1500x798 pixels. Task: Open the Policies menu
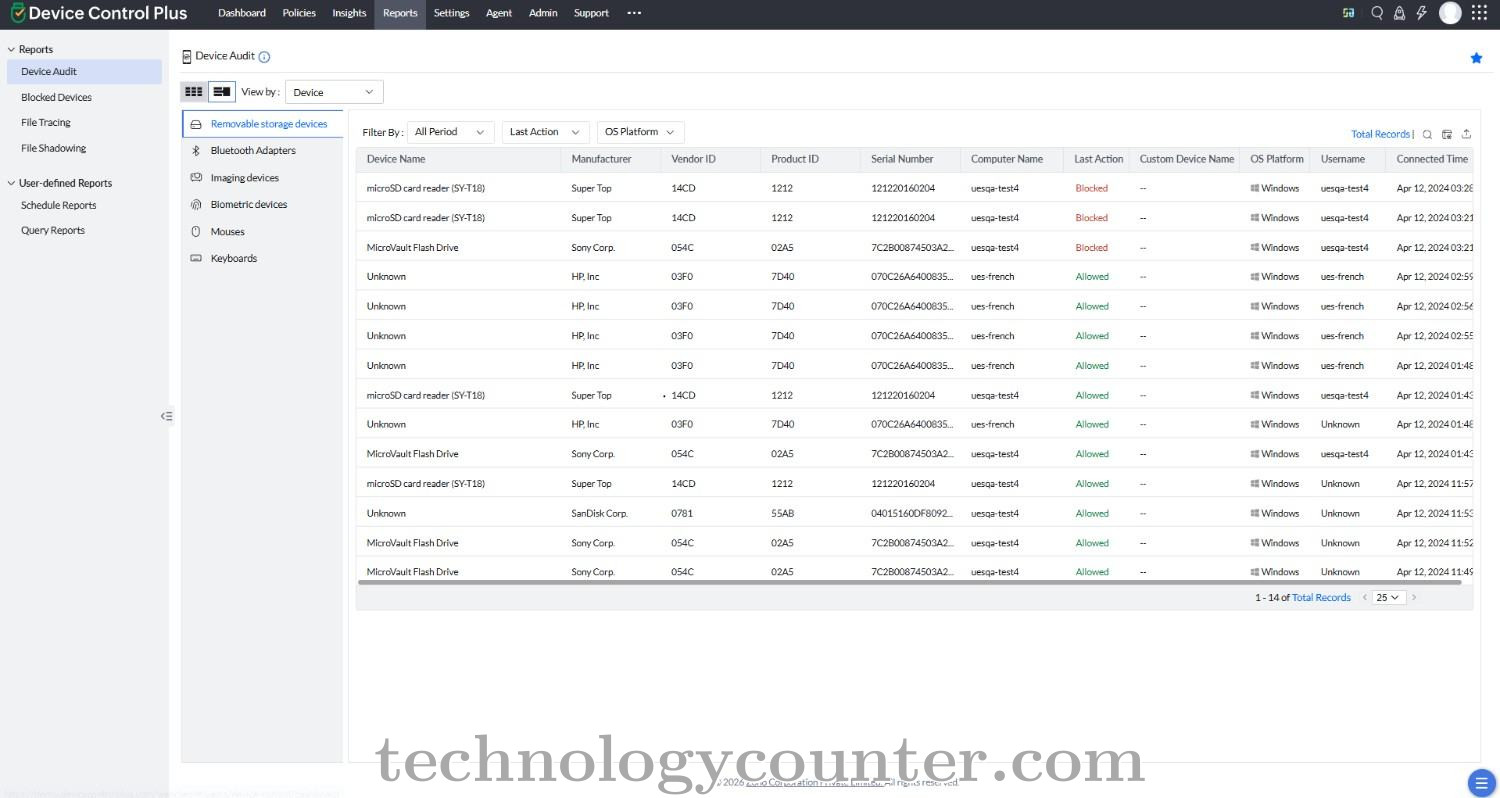click(299, 13)
